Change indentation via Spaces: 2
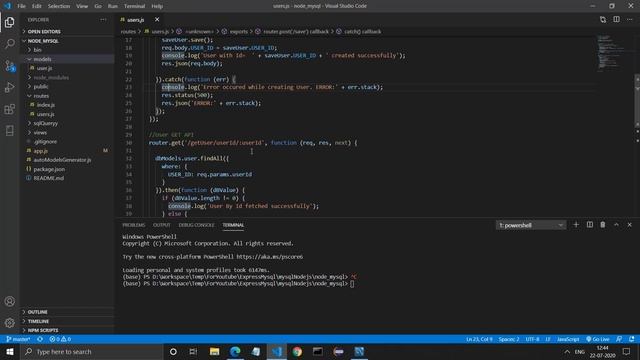This screenshot has height=360, width=640. (509, 339)
